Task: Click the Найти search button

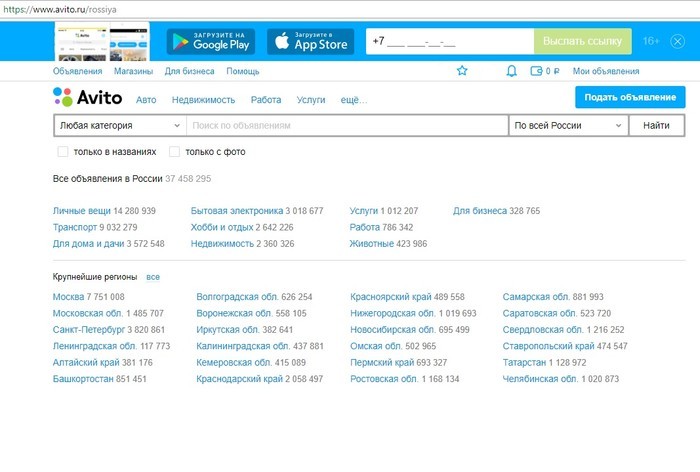Action: tap(656, 125)
